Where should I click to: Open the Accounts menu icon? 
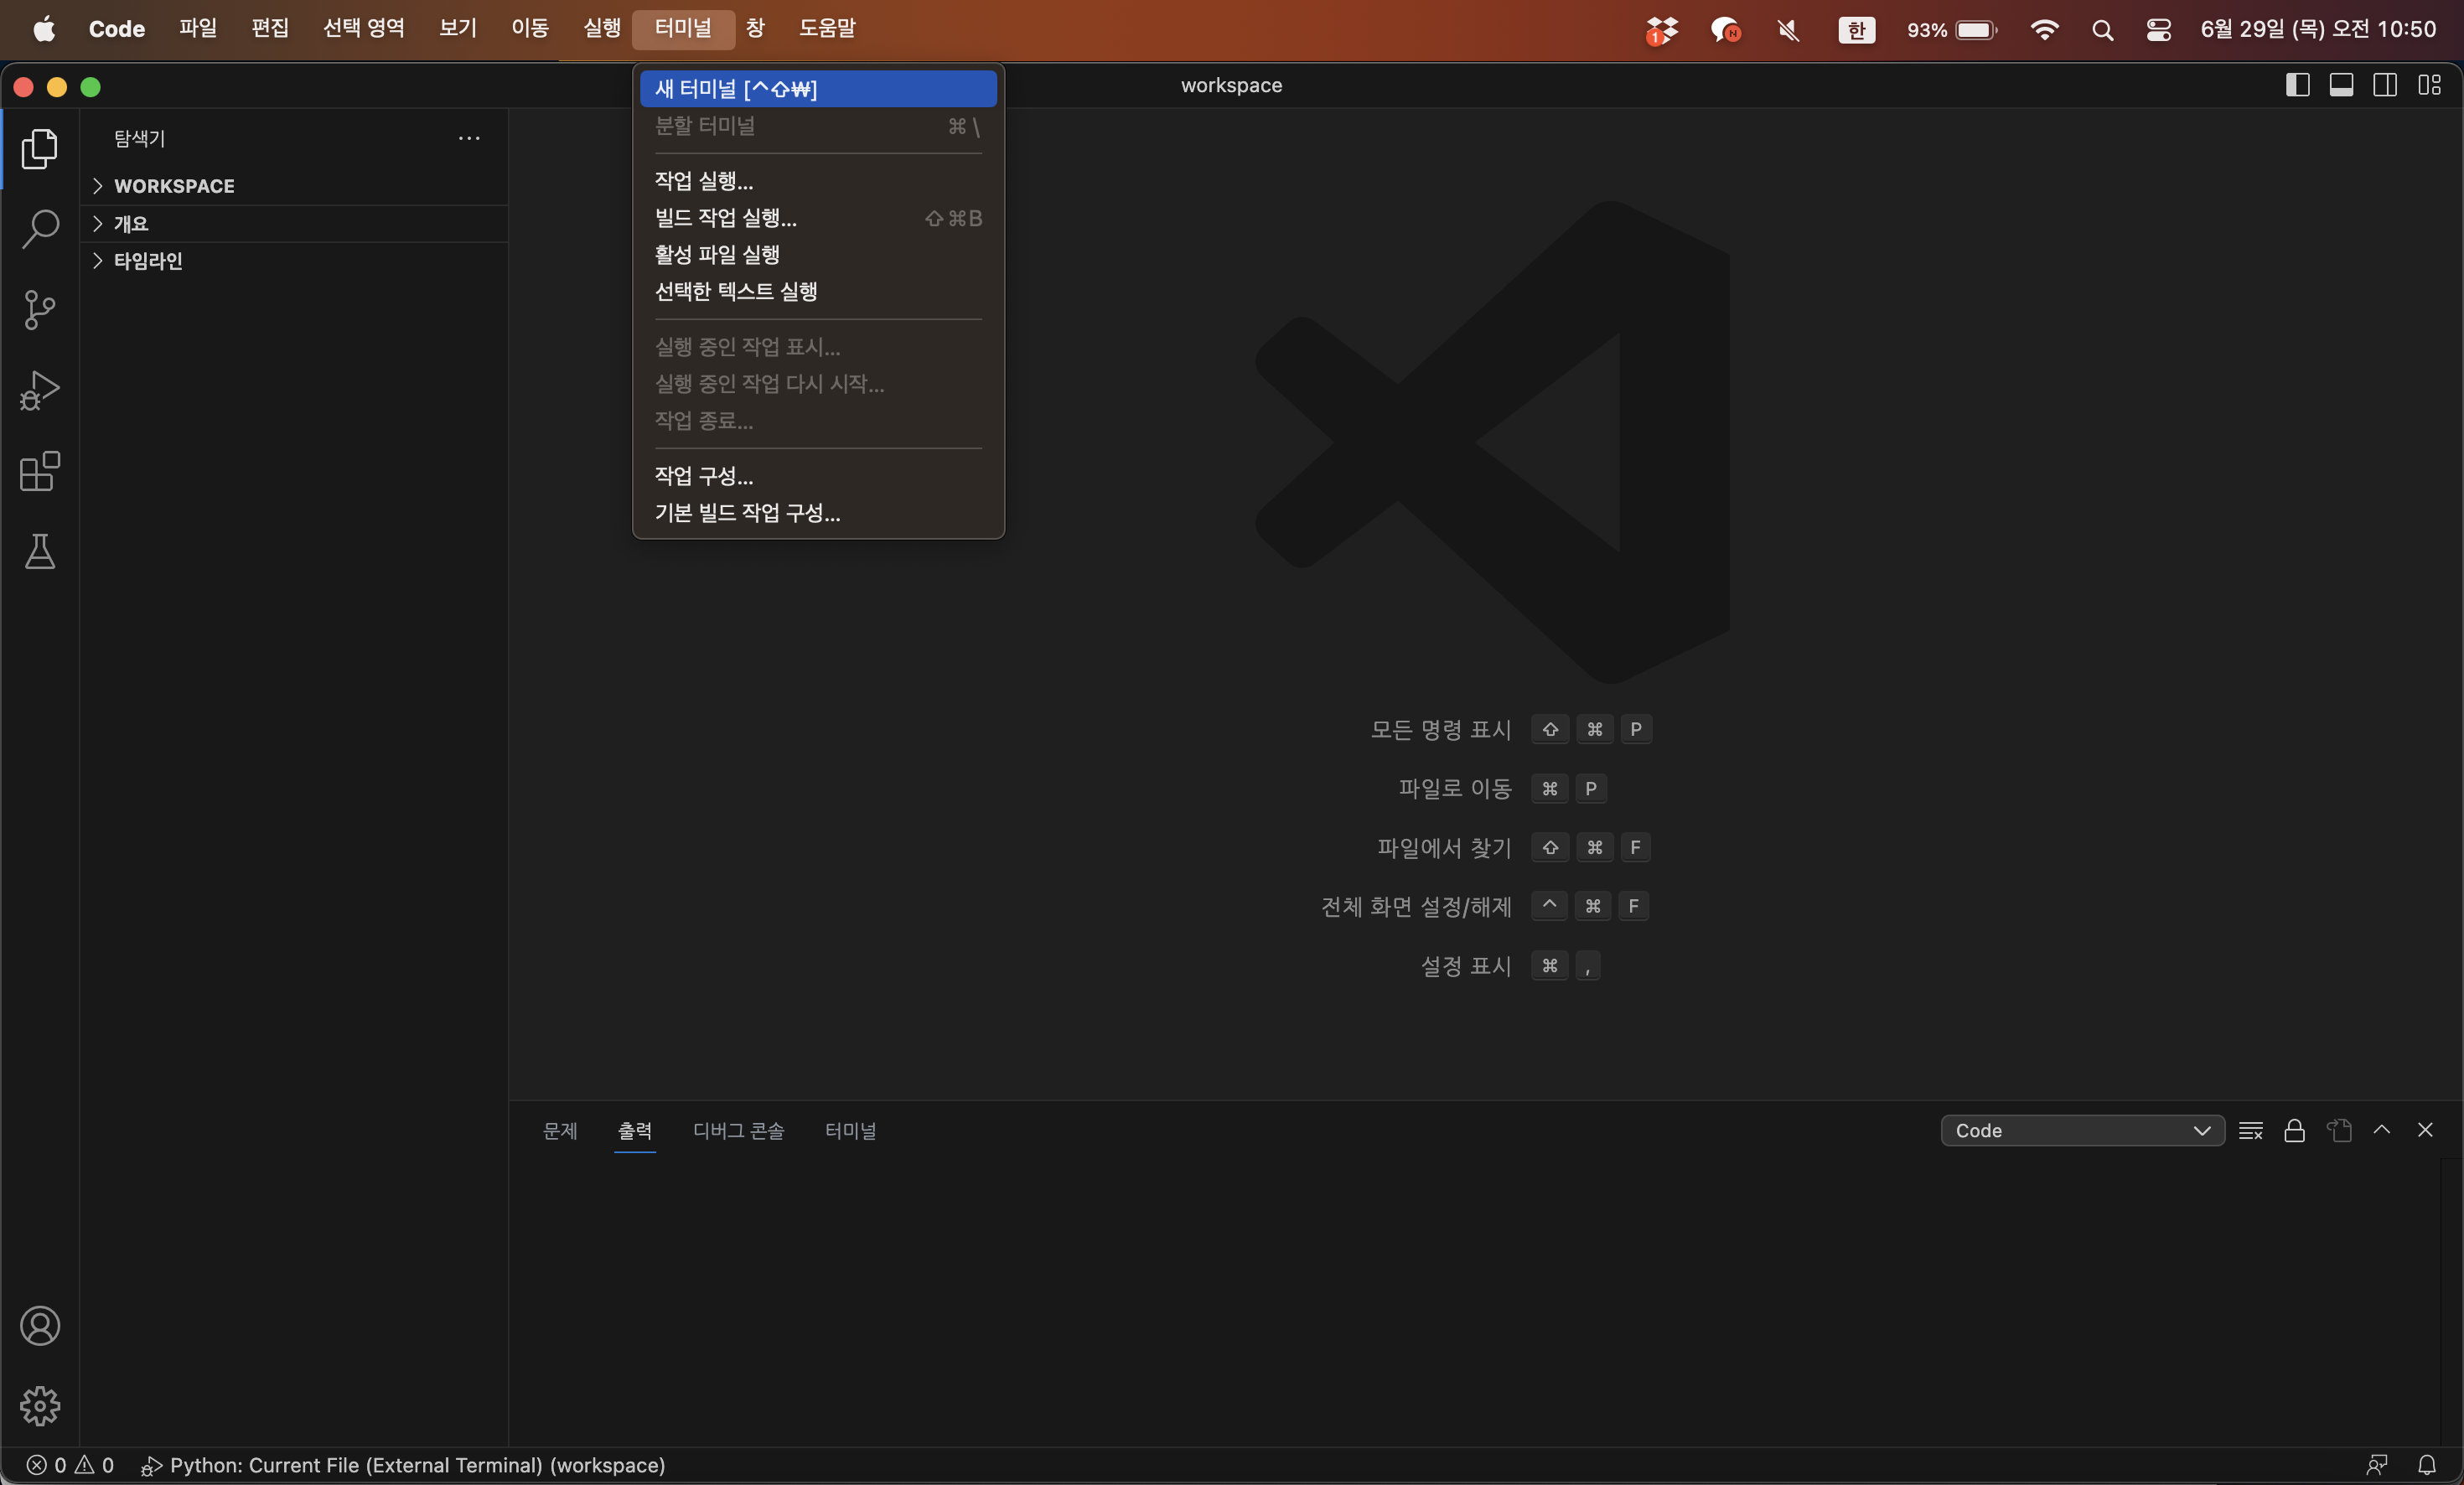pos(40,1326)
